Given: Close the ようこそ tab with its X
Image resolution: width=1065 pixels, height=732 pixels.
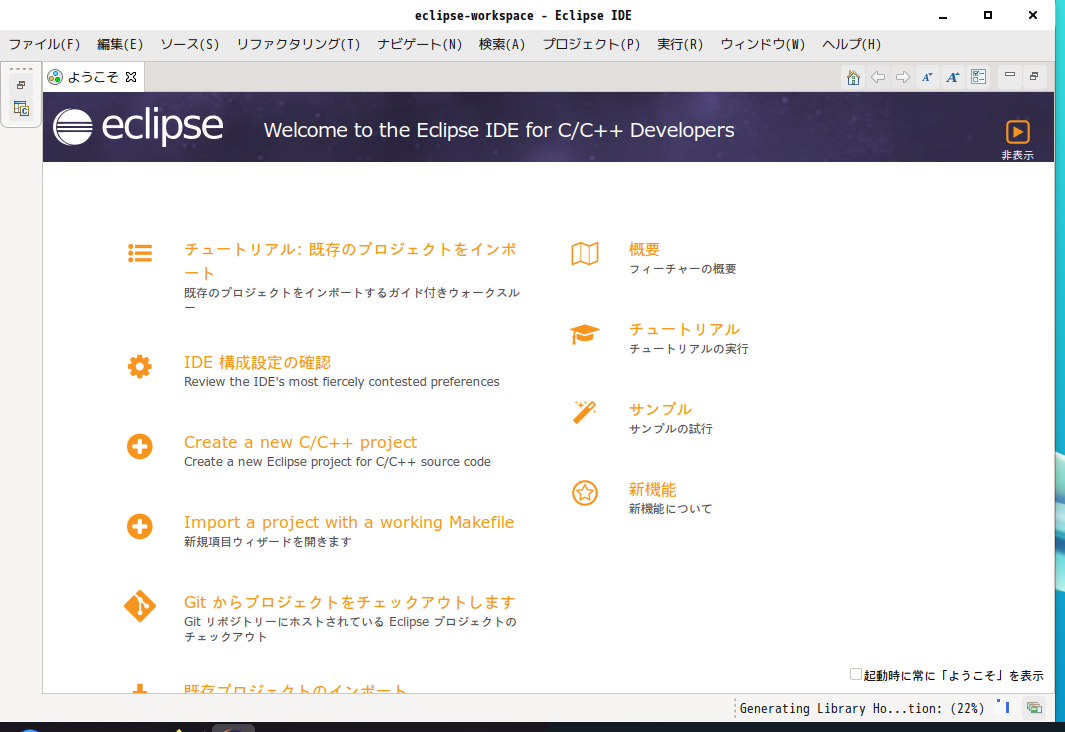Looking at the screenshot, I should tap(131, 77).
